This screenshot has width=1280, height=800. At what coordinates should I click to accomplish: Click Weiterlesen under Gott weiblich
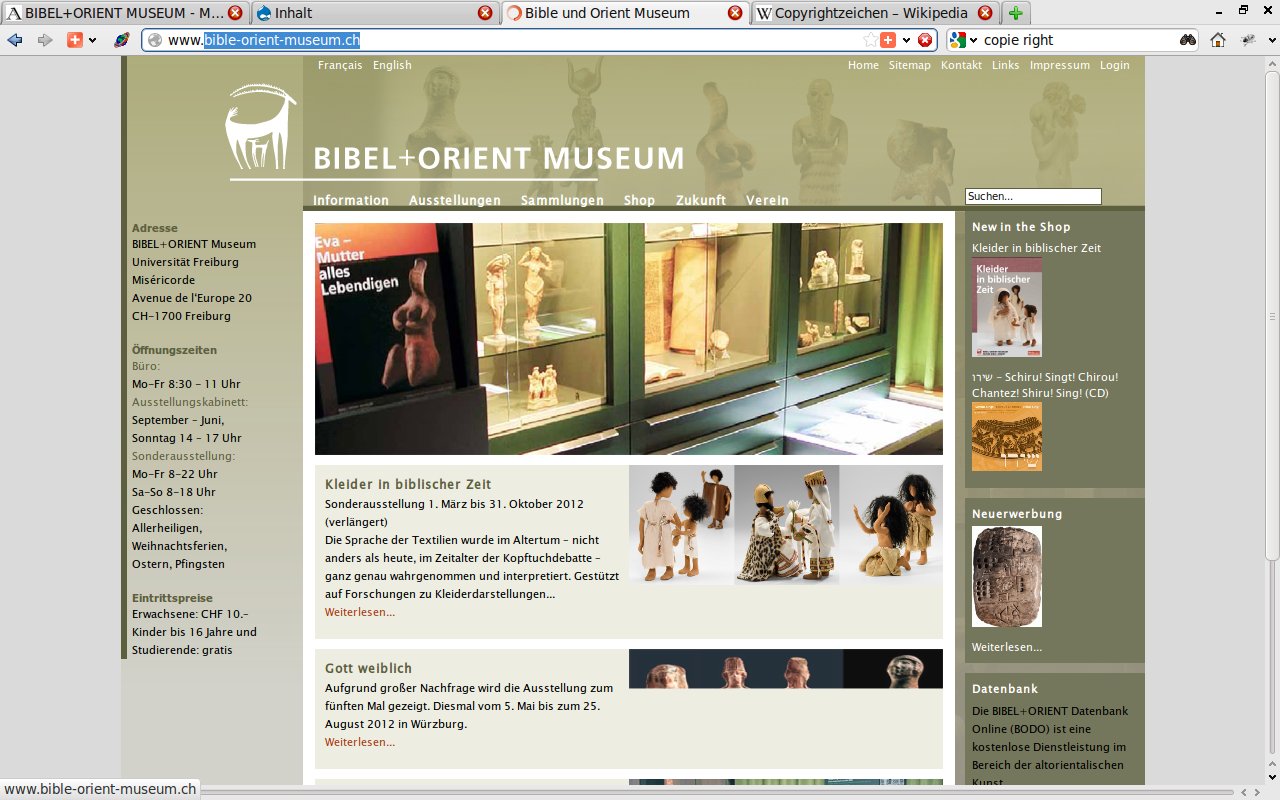coord(360,742)
